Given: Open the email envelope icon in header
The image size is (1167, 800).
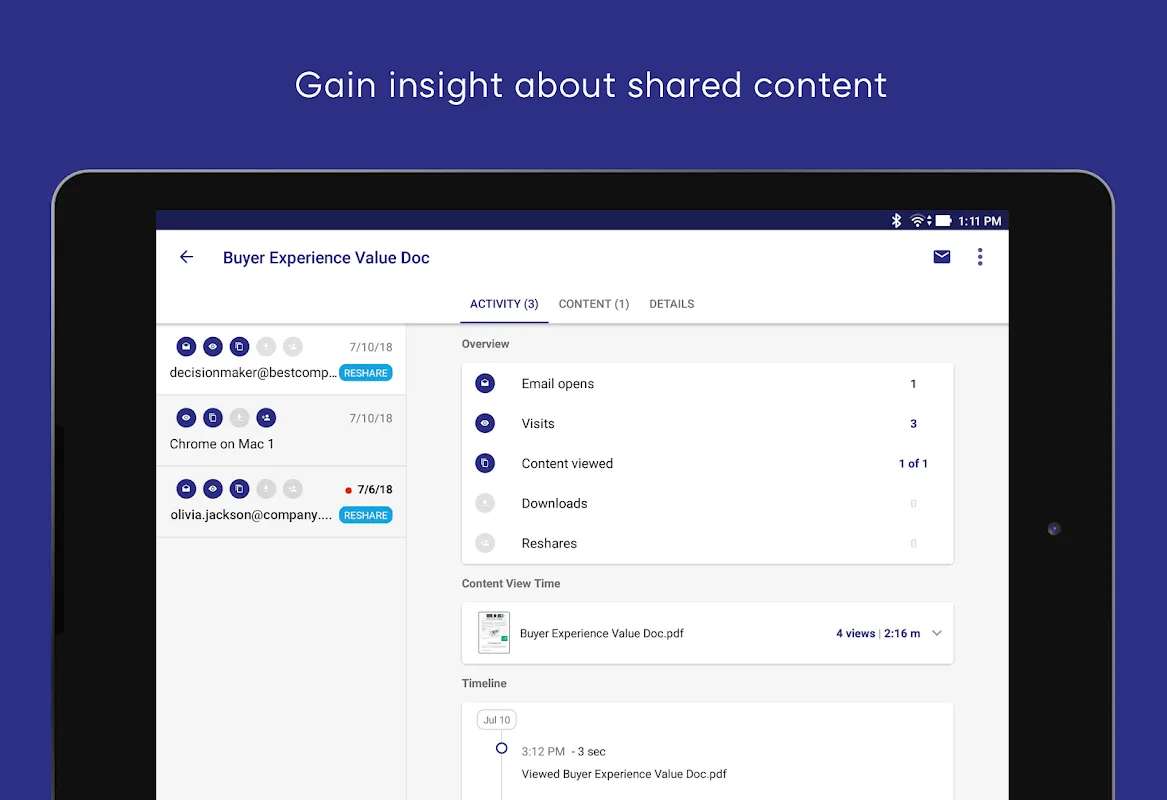Looking at the screenshot, I should click(x=941, y=257).
